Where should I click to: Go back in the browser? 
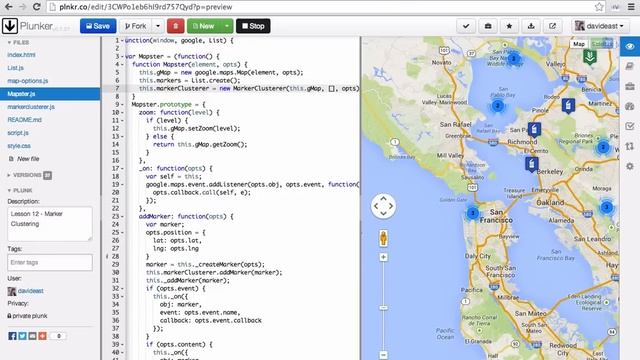(8, 7)
